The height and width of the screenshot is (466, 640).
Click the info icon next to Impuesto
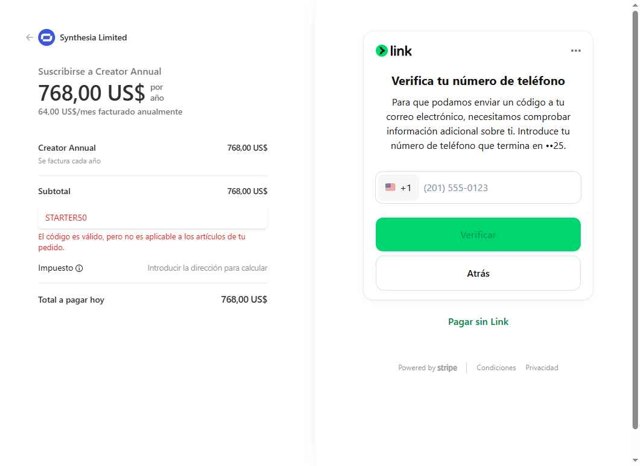[79, 268]
